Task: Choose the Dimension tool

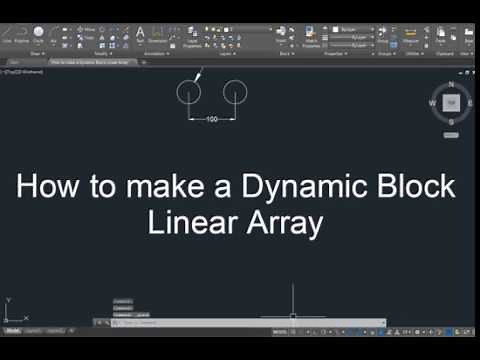Action: pyautogui.click(x=157, y=35)
